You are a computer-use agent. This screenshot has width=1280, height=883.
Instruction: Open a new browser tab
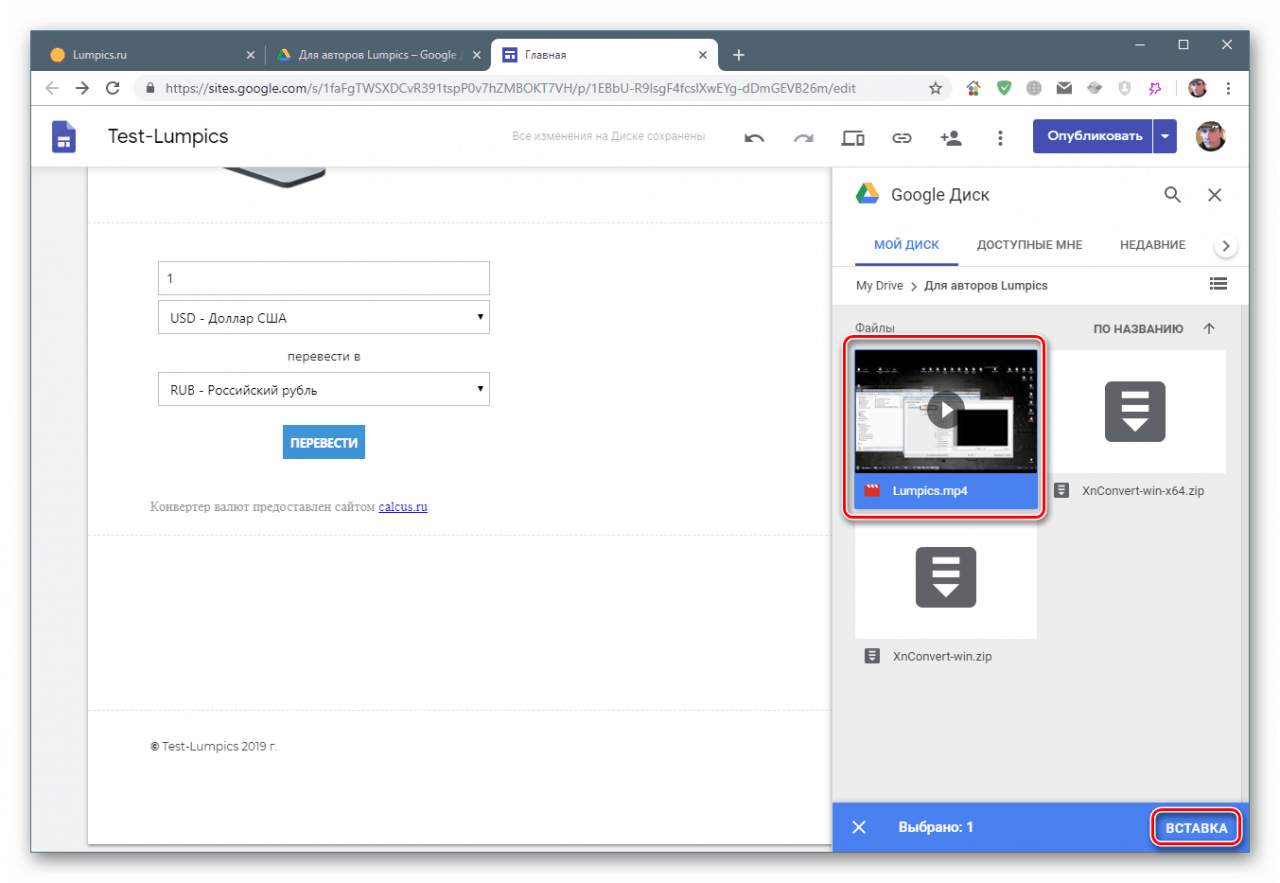coord(738,55)
